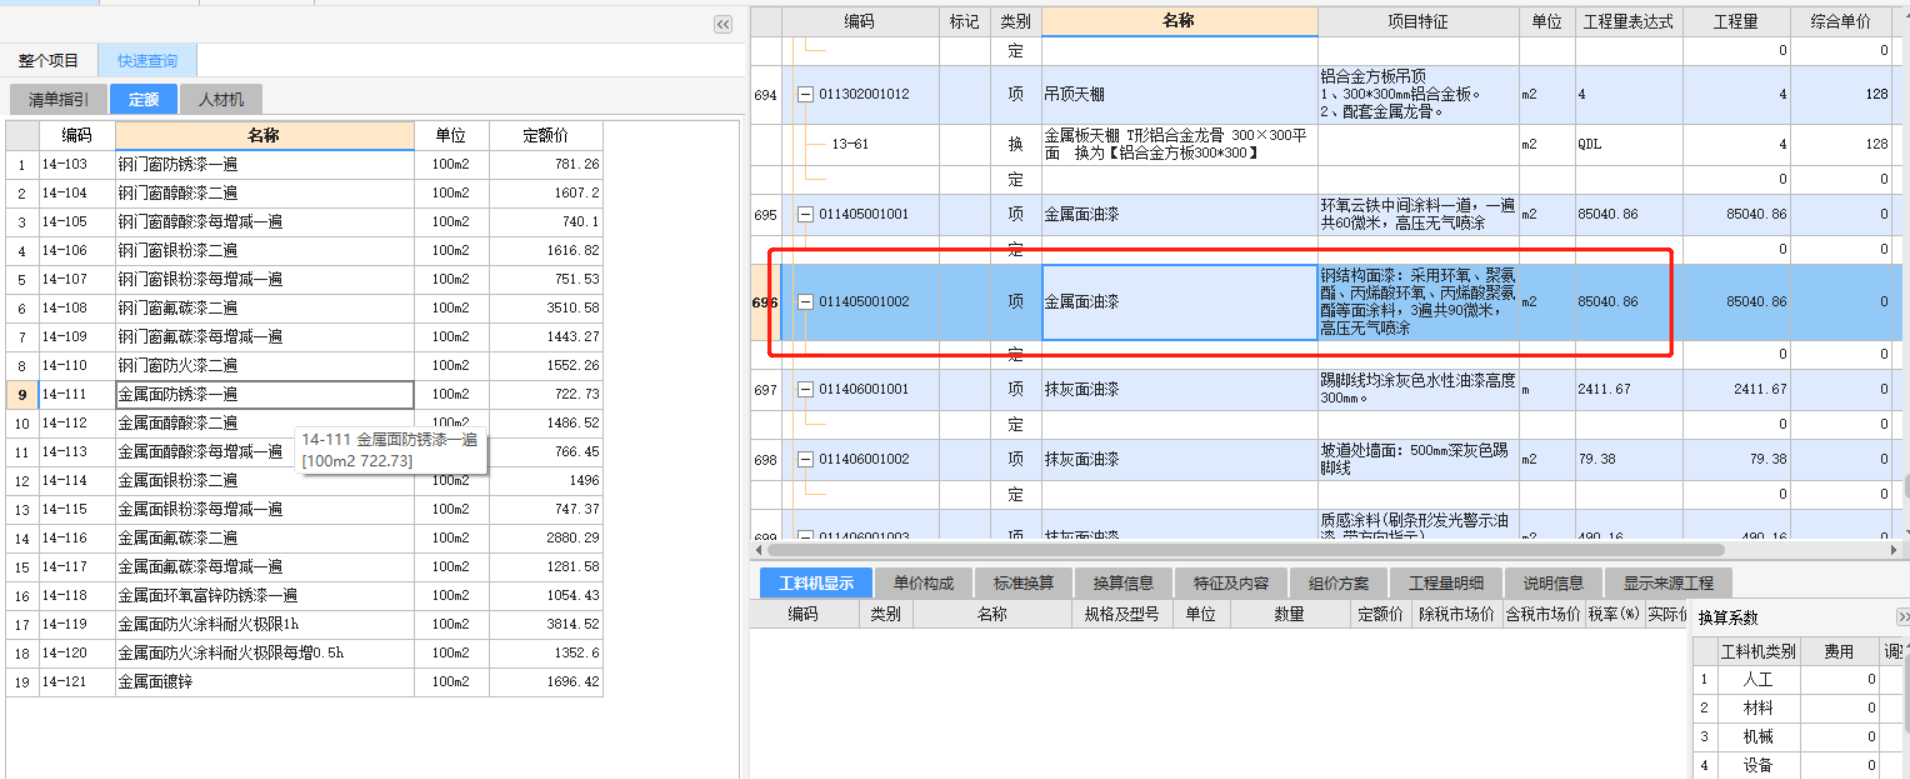The width and height of the screenshot is (1910, 779).
Task: Open the 清单指引 tab
Action: click(58, 99)
